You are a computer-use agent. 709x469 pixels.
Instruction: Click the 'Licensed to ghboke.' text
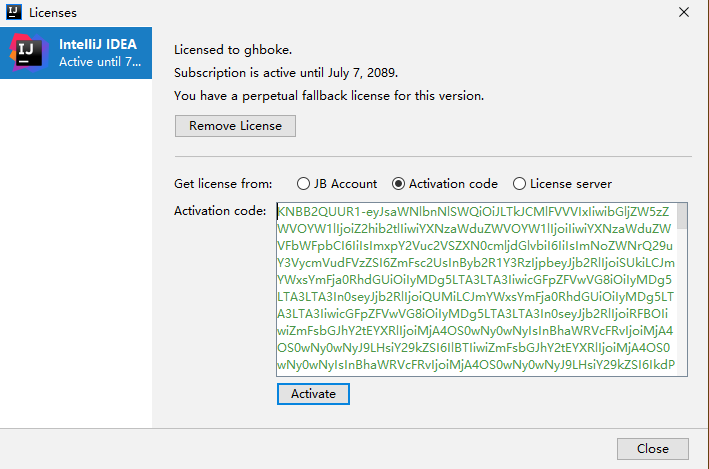[233, 50]
